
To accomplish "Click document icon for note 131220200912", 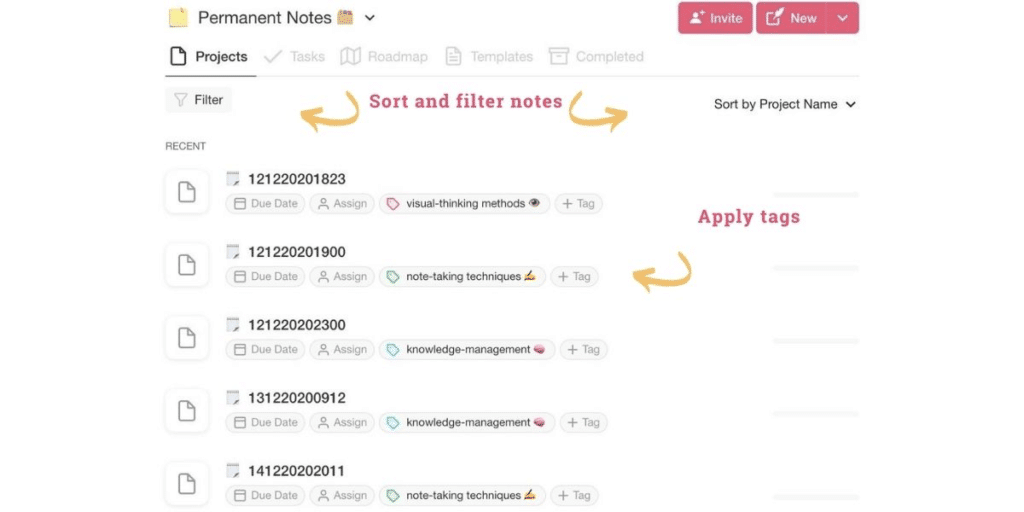I will click(187, 411).
